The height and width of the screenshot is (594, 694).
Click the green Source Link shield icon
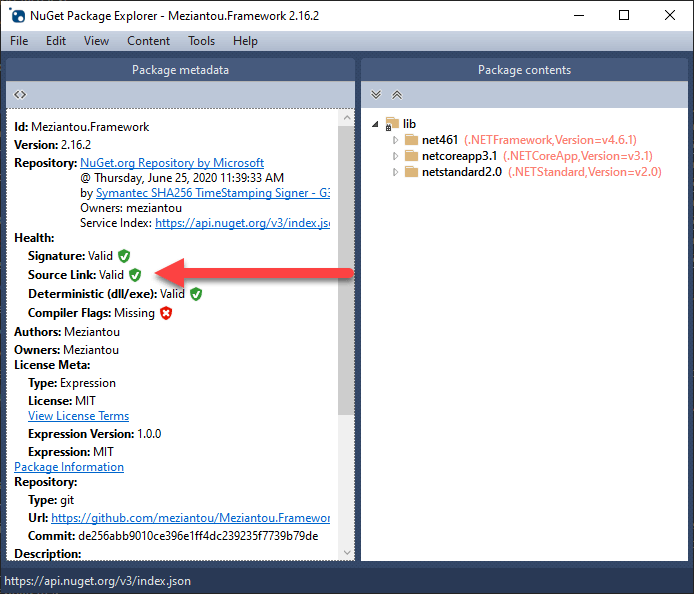(135, 275)
